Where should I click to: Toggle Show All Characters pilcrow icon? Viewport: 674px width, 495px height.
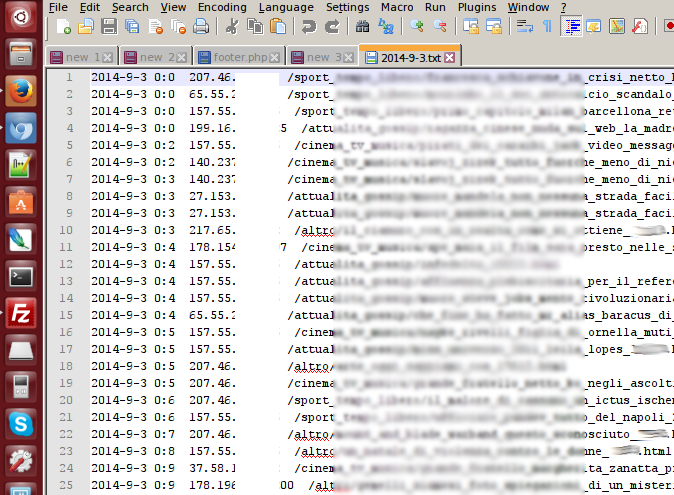[547, 27]
